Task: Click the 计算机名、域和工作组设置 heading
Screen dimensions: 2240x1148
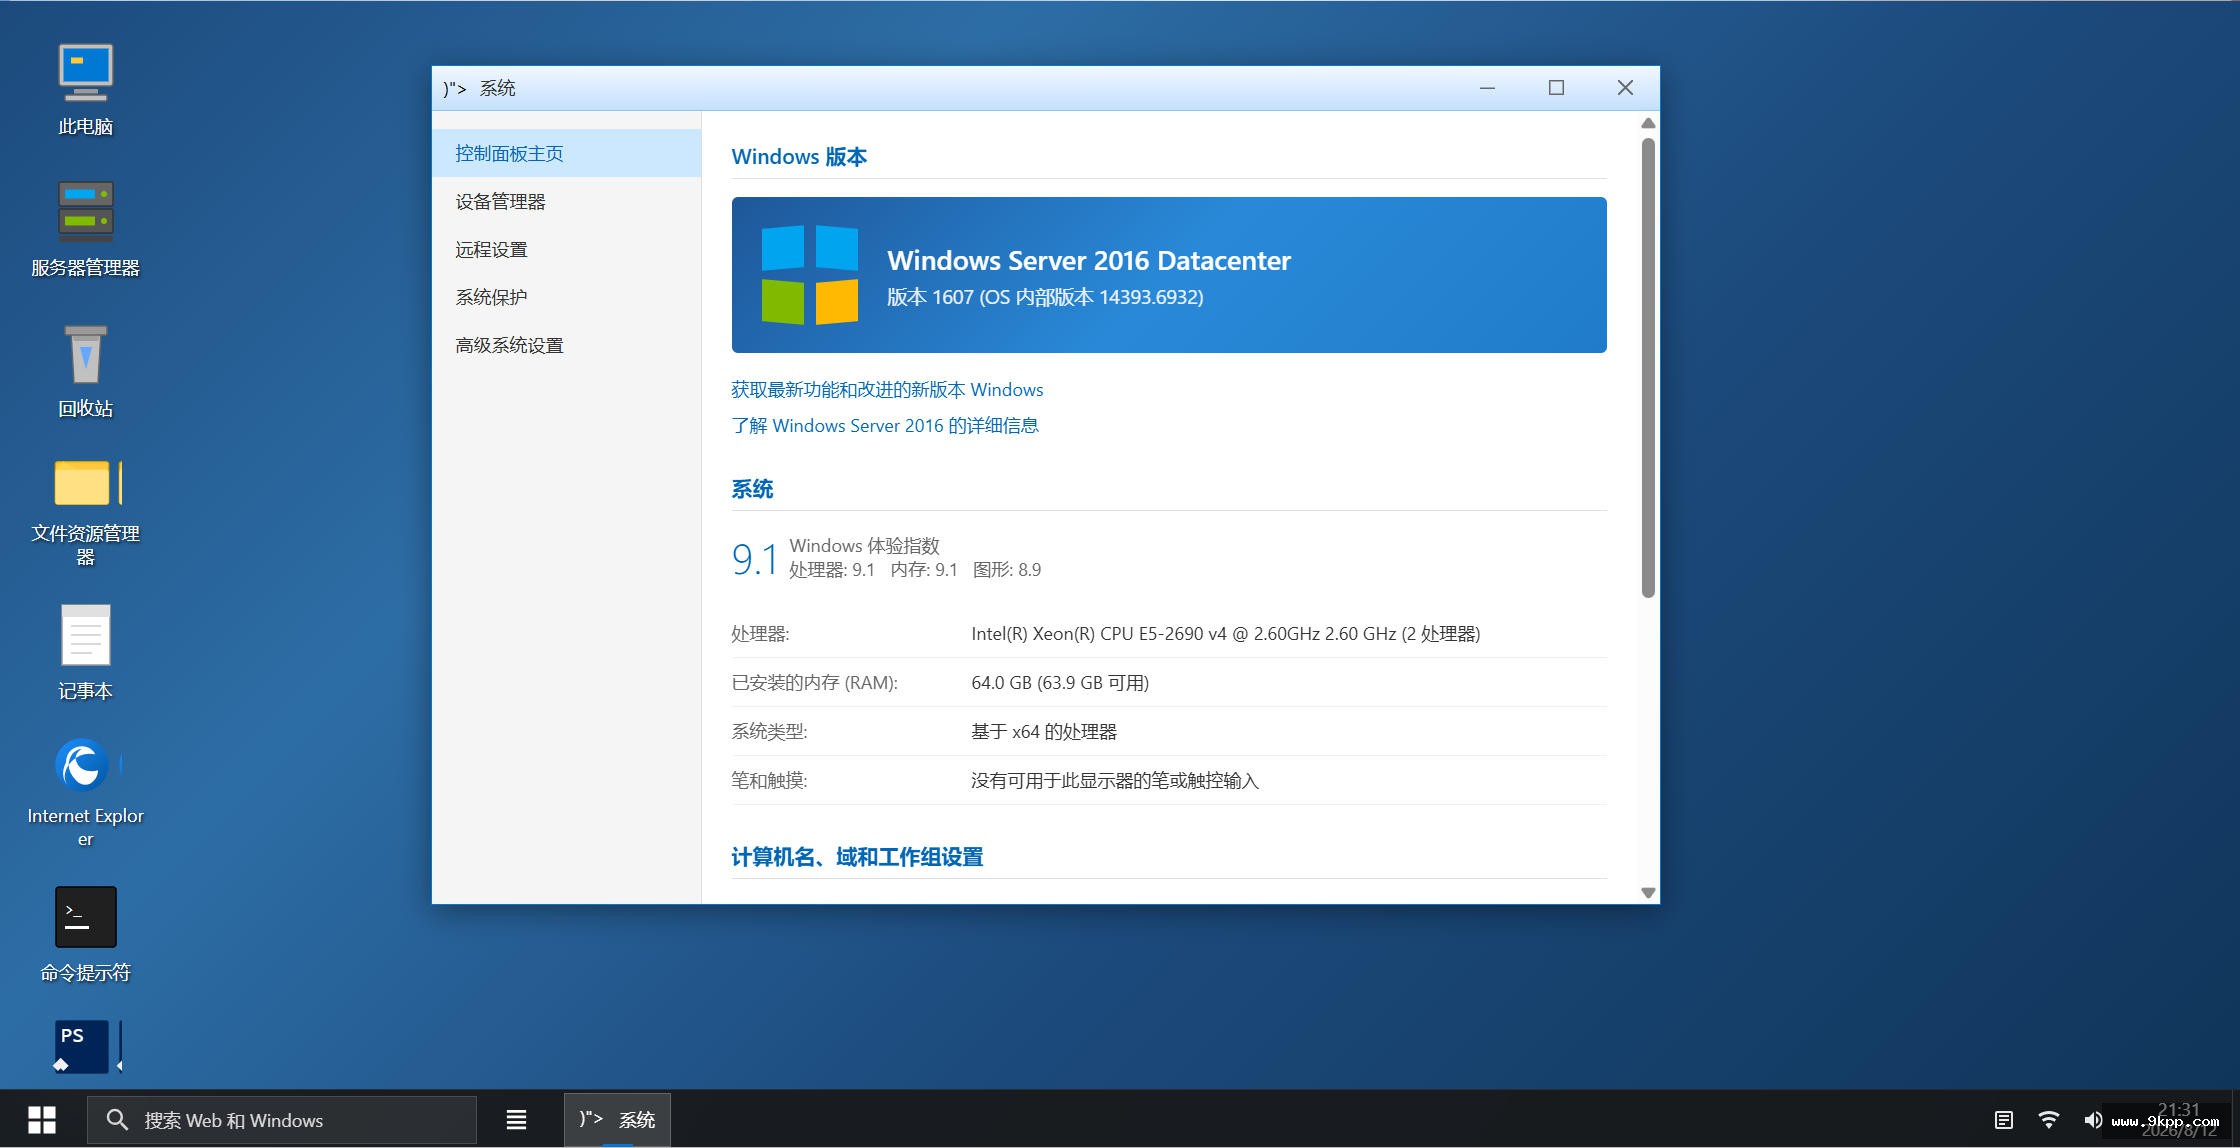Action: (x=857, y=857)
